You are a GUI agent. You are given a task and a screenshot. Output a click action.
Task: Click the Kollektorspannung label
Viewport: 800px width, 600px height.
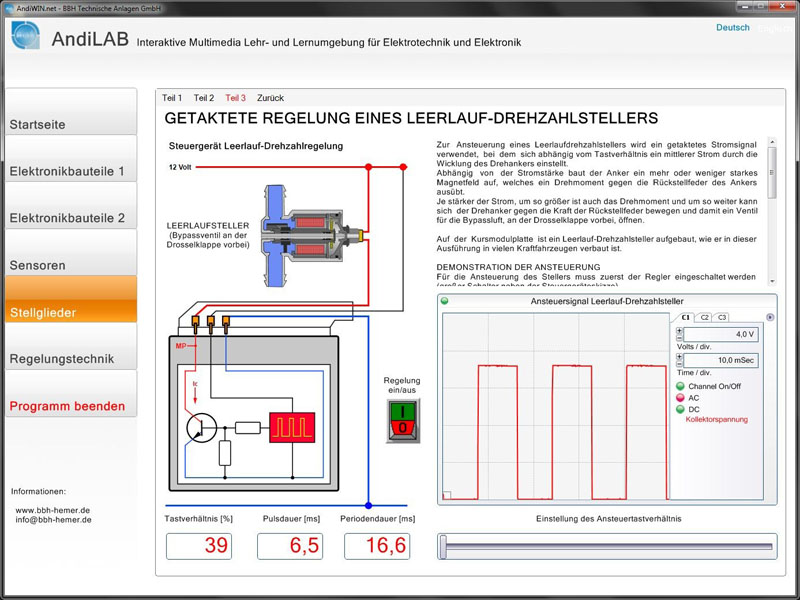(x=716, y=419)
